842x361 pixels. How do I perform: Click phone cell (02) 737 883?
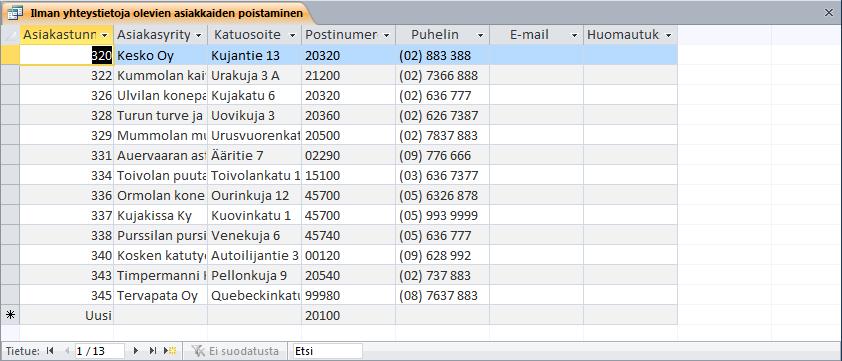[442, 275]
